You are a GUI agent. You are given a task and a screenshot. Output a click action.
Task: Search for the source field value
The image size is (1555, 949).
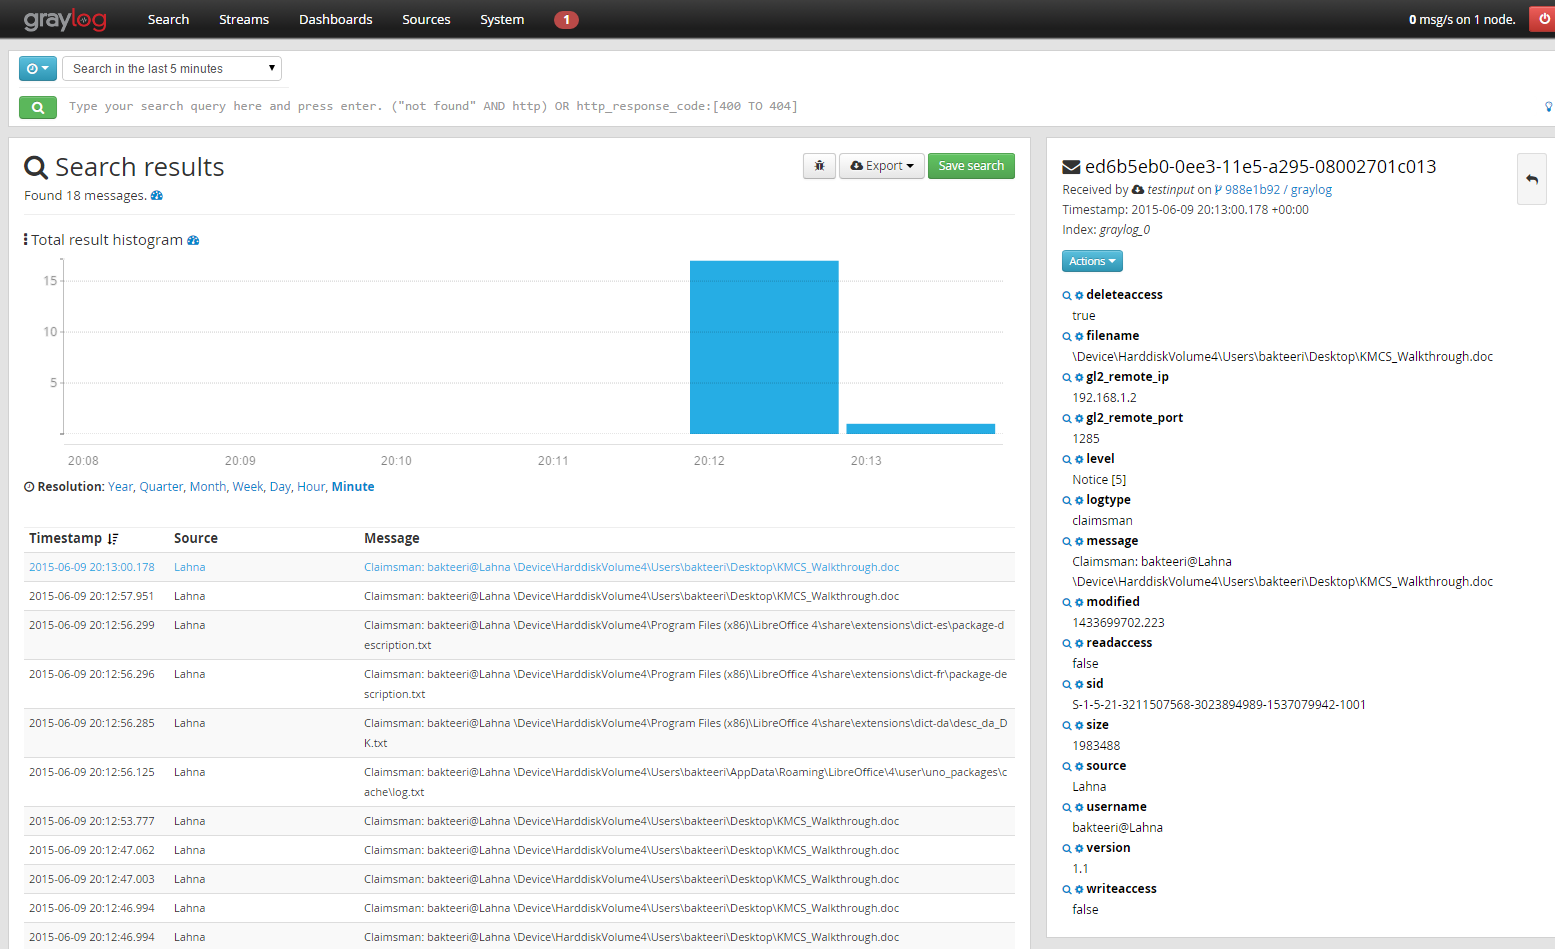point(1067,767)
